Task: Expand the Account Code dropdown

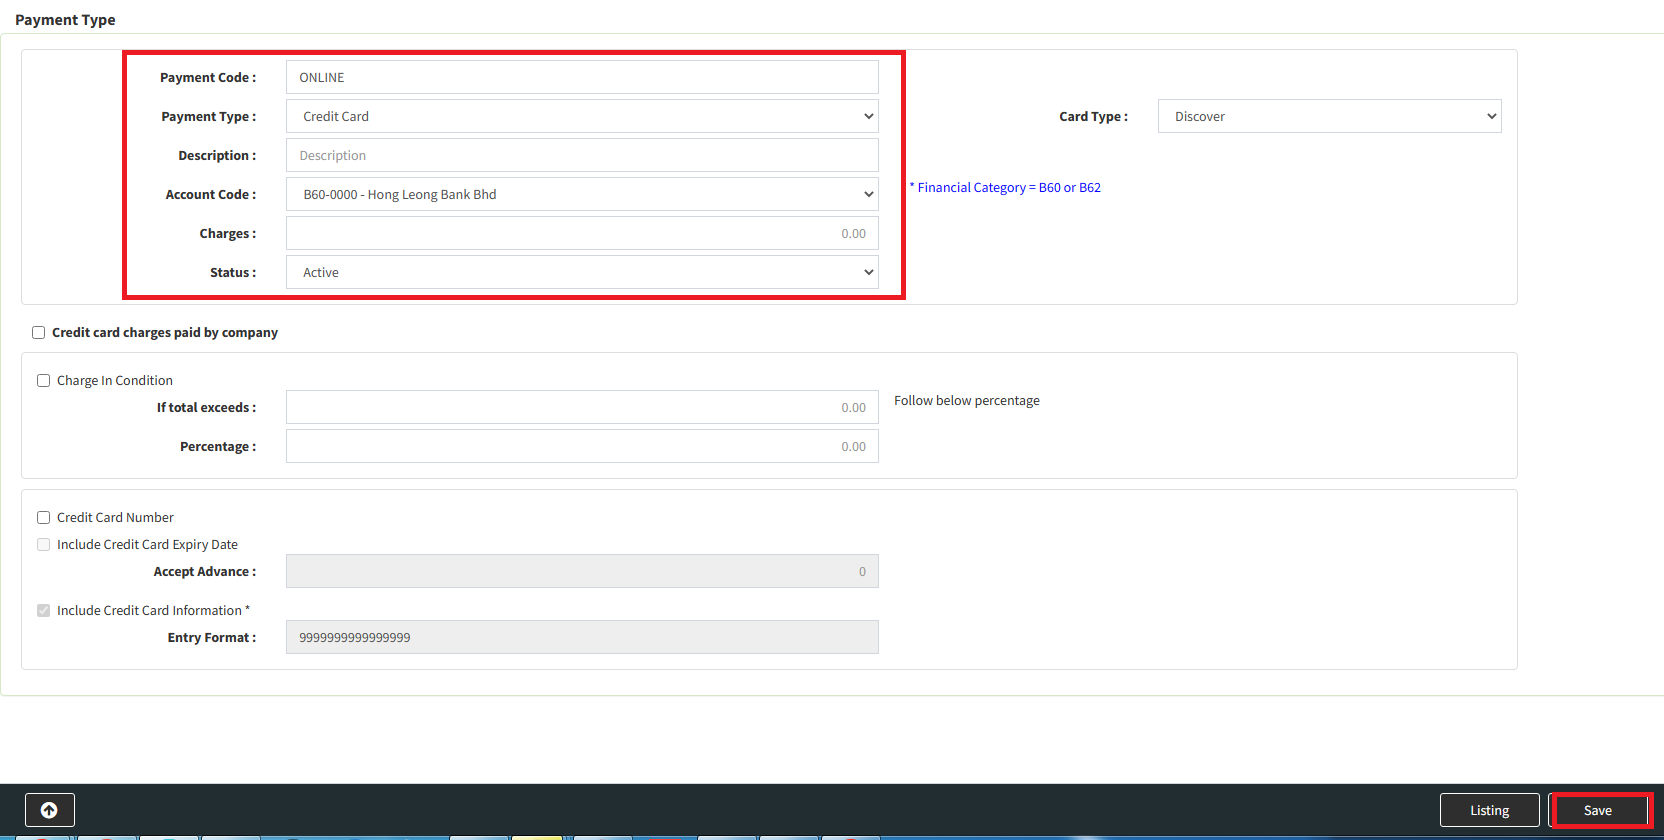Action: [582, 195]
